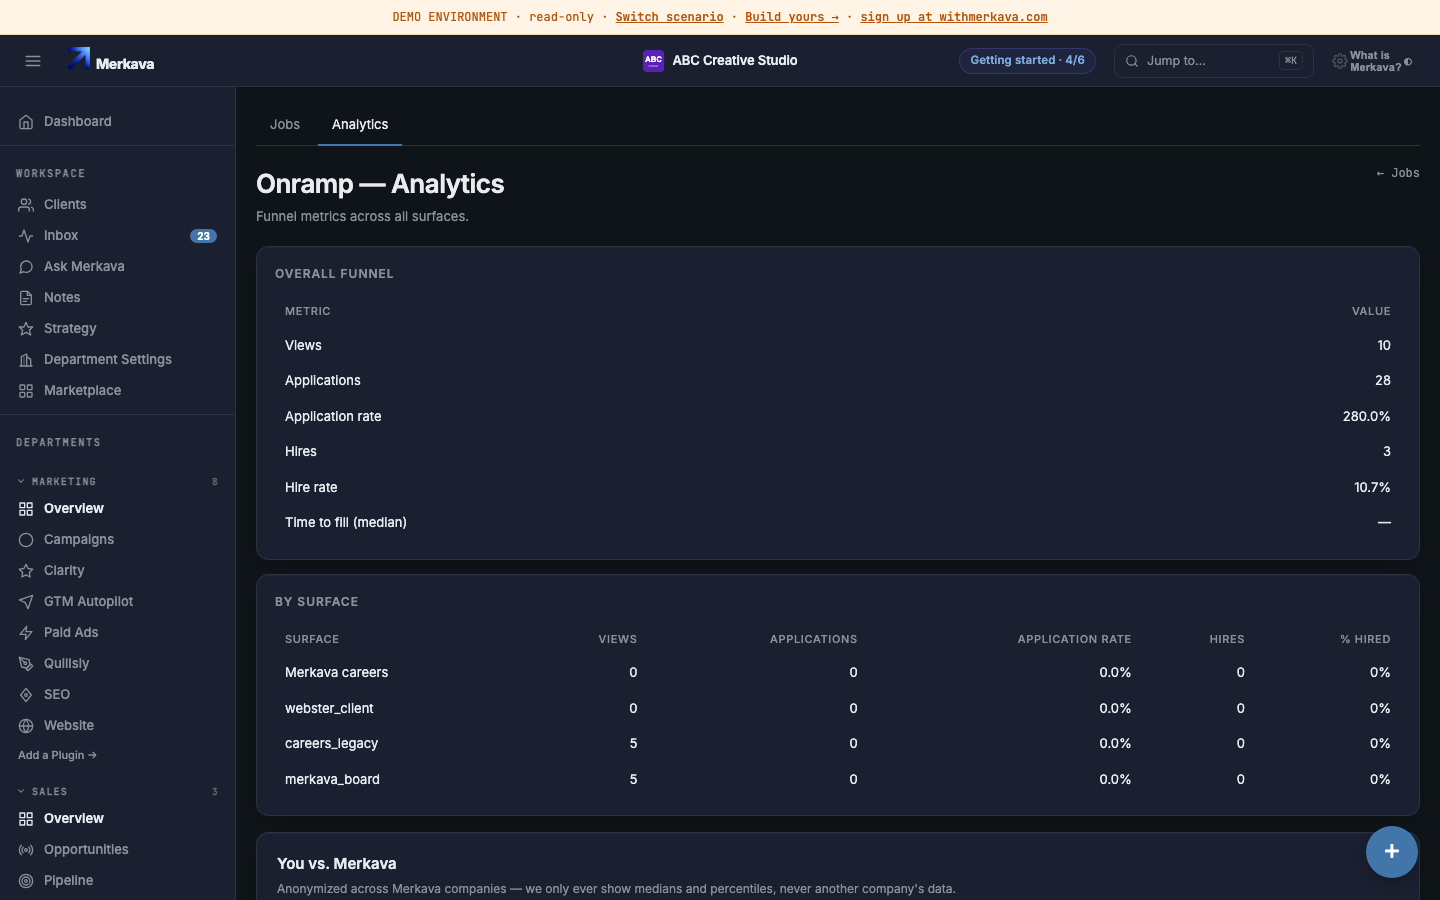Click the GTM Autopilot send icon

point(26,602)
